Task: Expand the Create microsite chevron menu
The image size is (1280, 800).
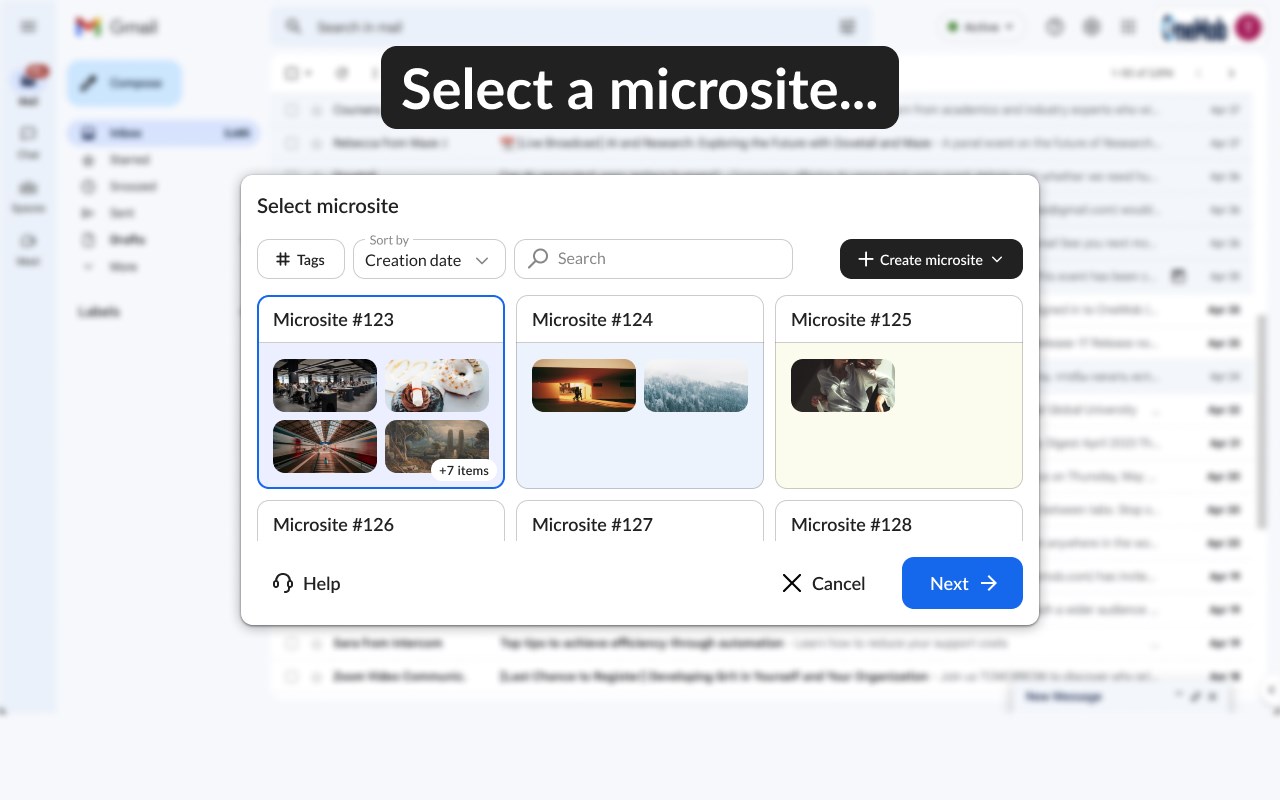Action: coord(997,260)
